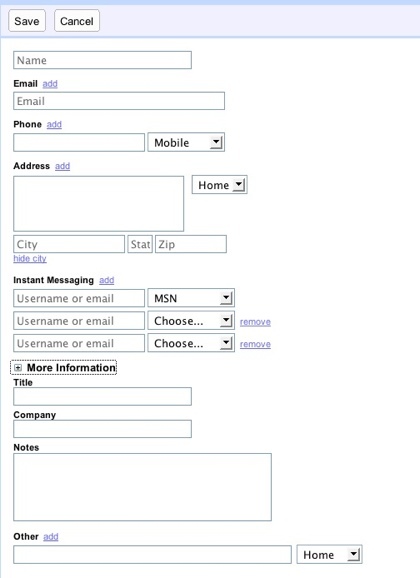
Task: Expand the More Information plus icon
Action: (18, 368)
